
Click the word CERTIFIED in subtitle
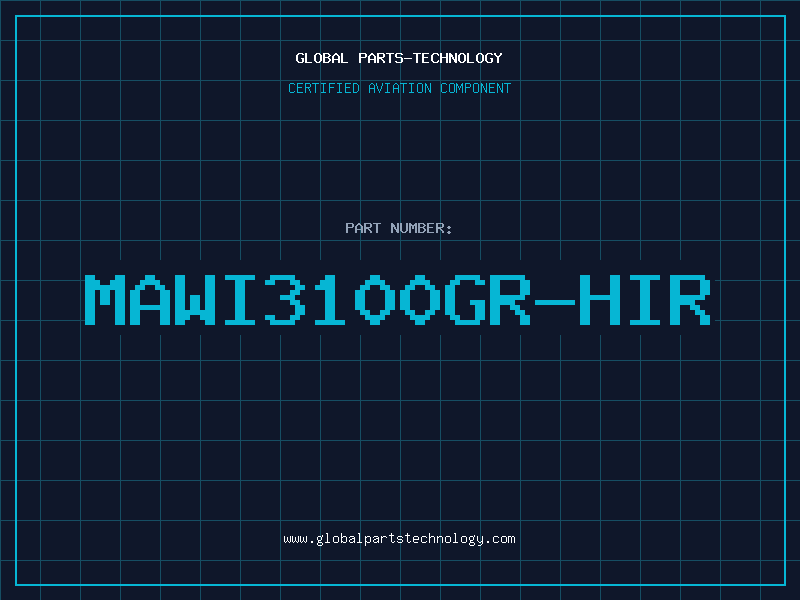click(x=324, y=88)
